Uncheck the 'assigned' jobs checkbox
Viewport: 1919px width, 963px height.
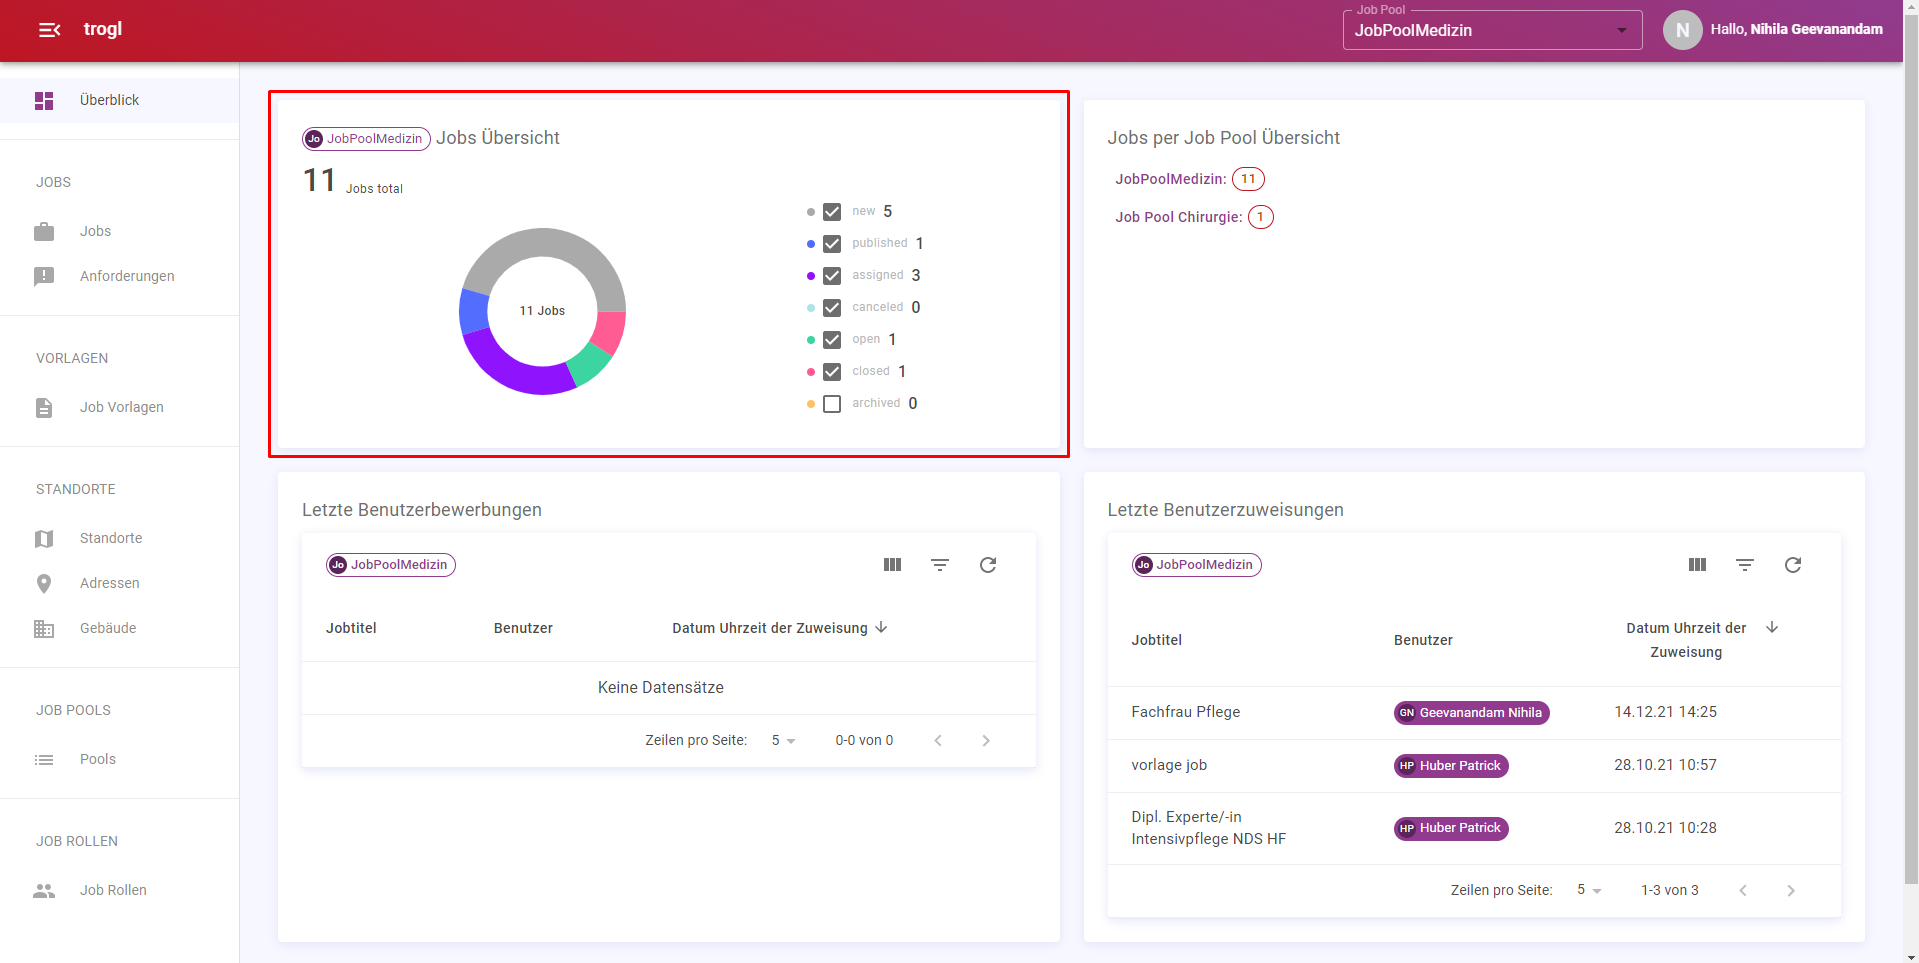click(832, 276)
